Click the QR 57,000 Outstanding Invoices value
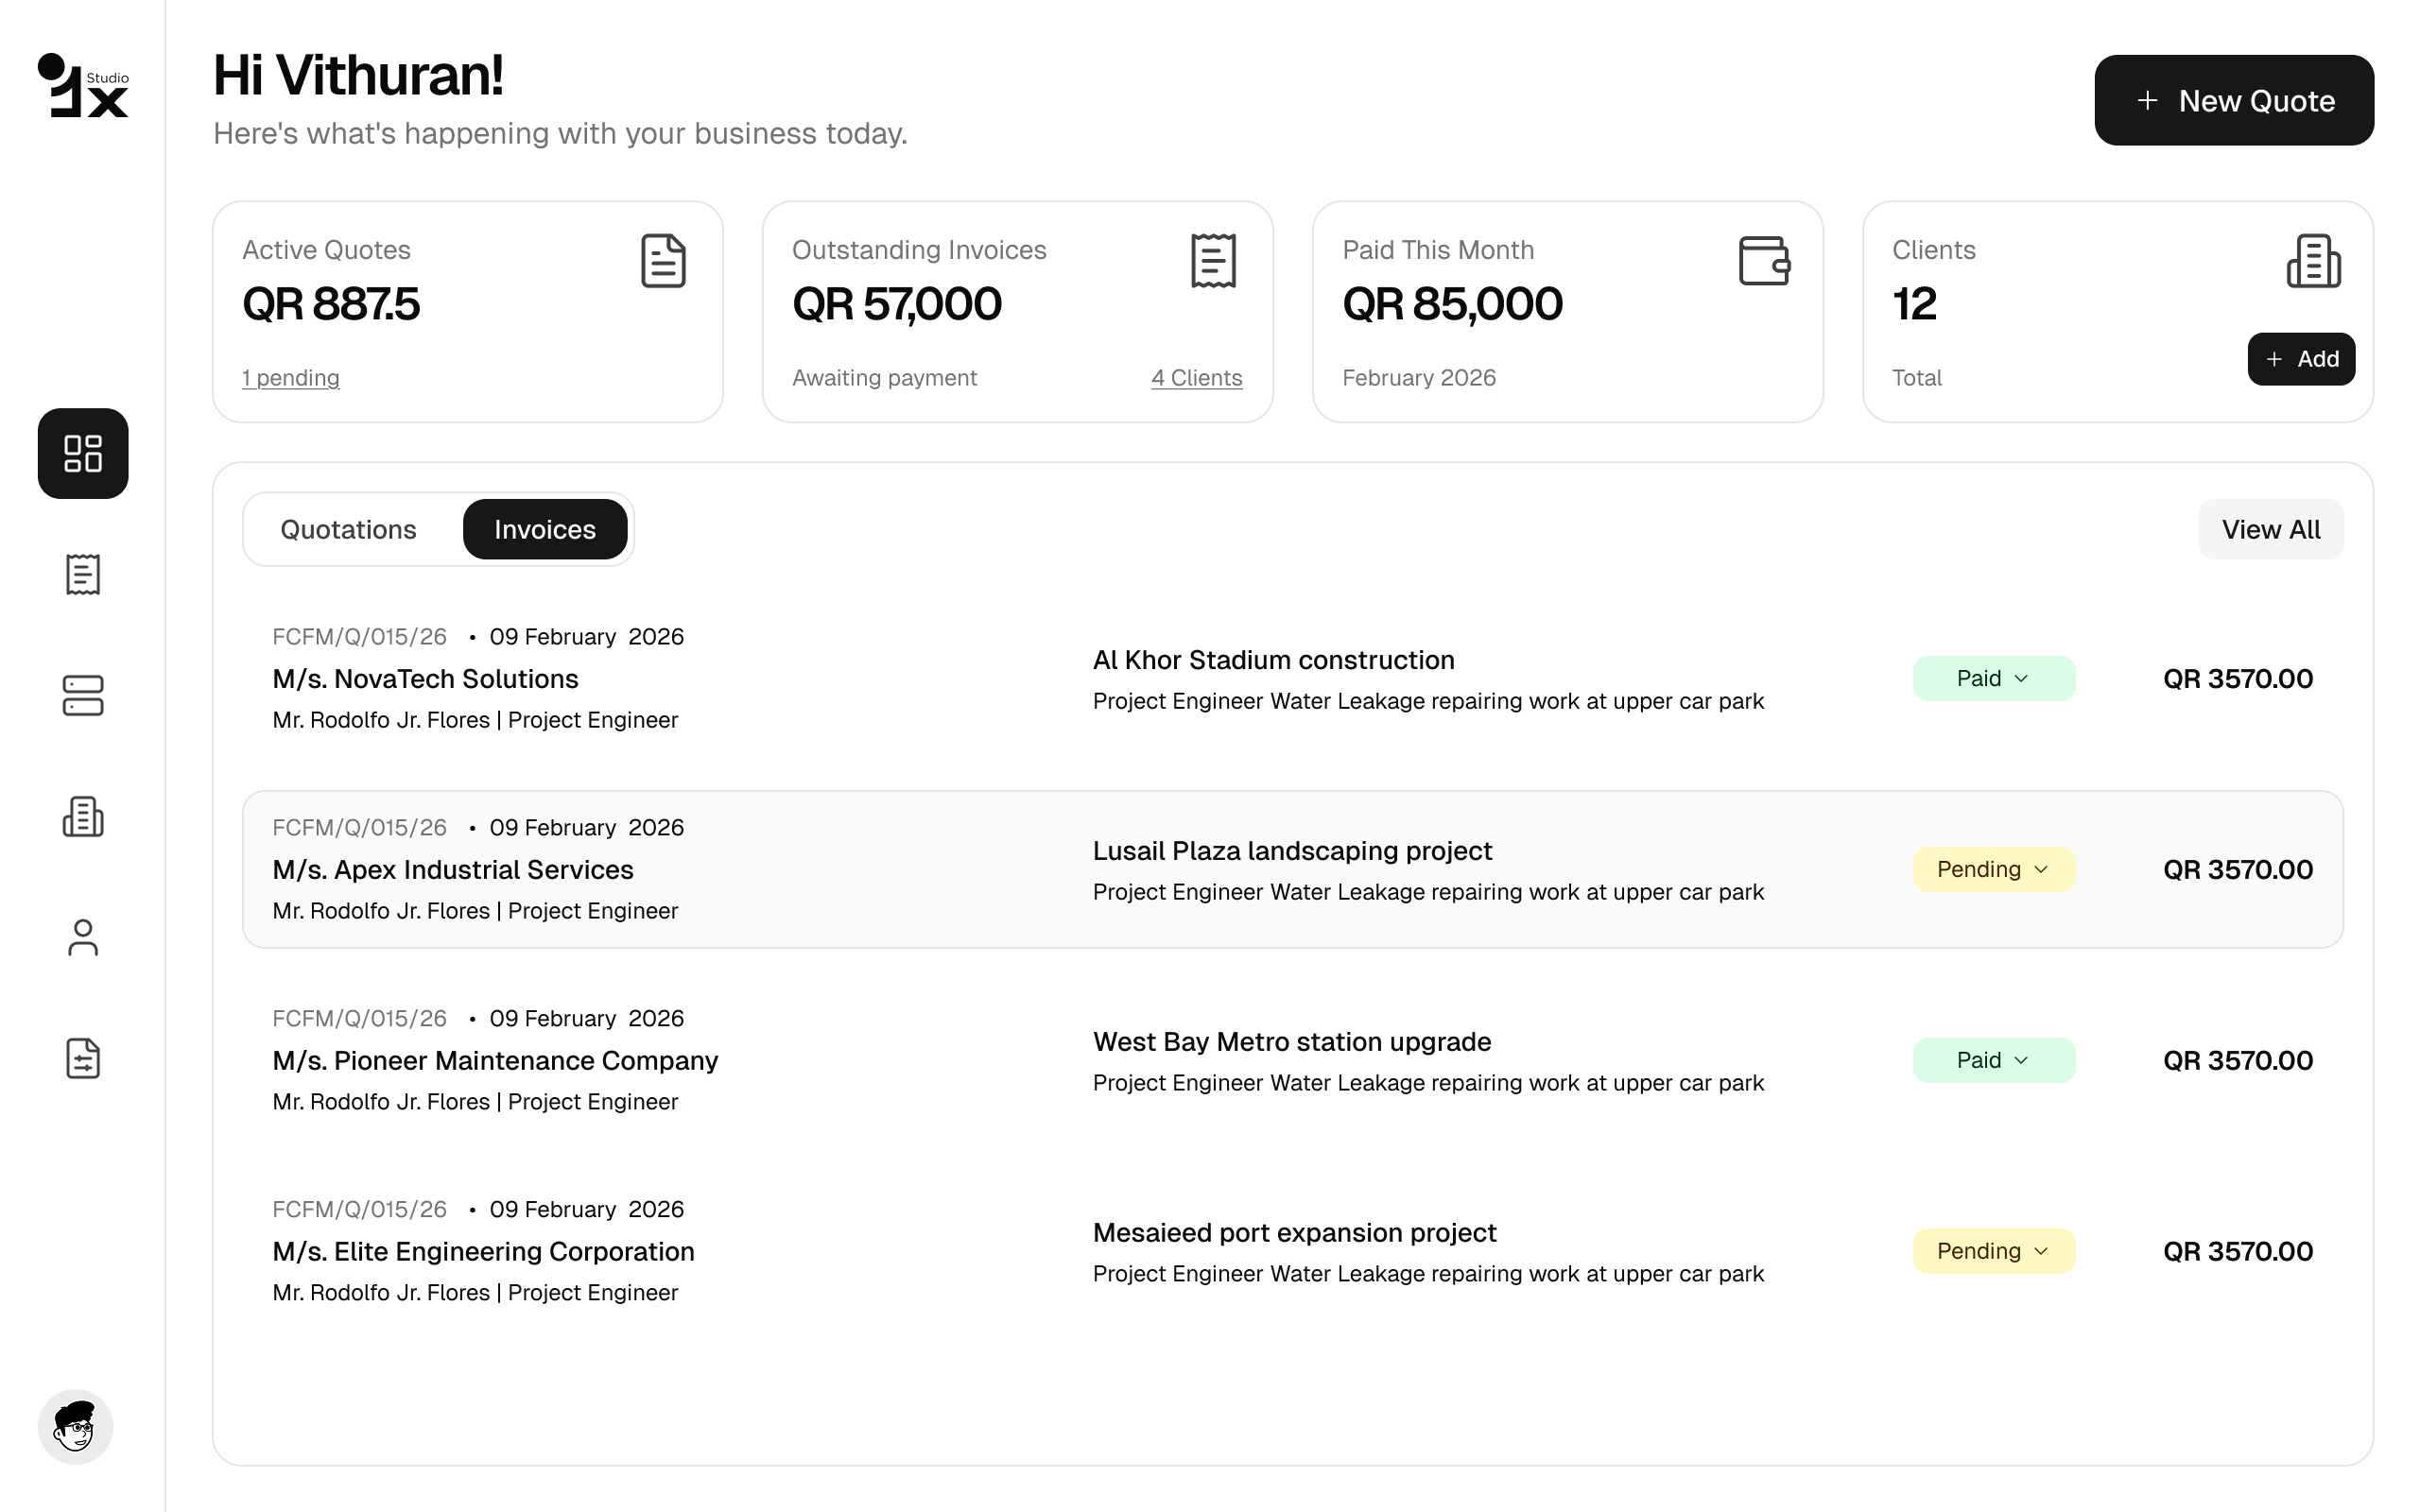Viewport: 2420px width, 1512px height. (x=896, y=304)
